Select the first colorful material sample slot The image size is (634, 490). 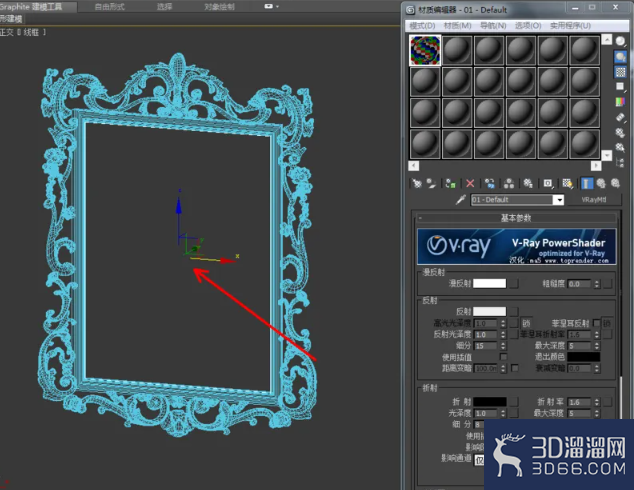pyautogui.click(x=425, y=51)
